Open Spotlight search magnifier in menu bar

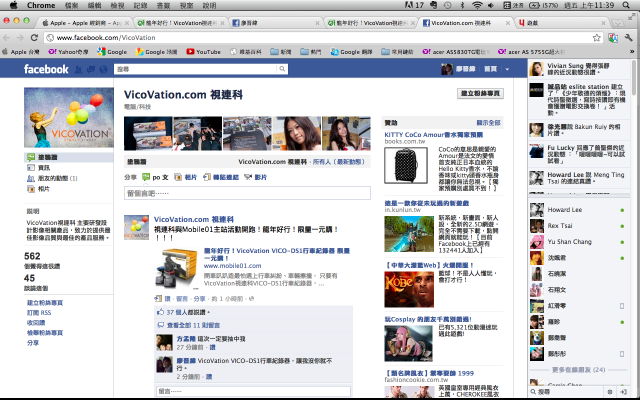[x=626, y=5]
